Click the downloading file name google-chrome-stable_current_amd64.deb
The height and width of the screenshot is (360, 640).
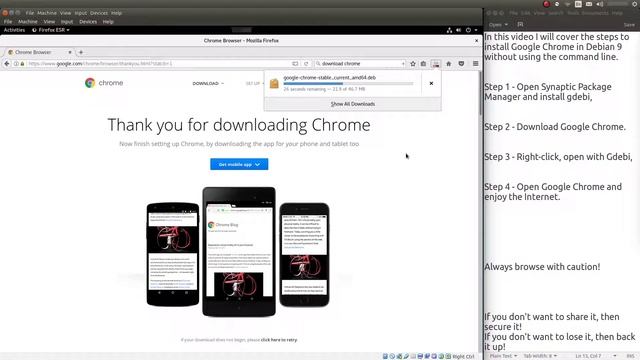[329, 78]
